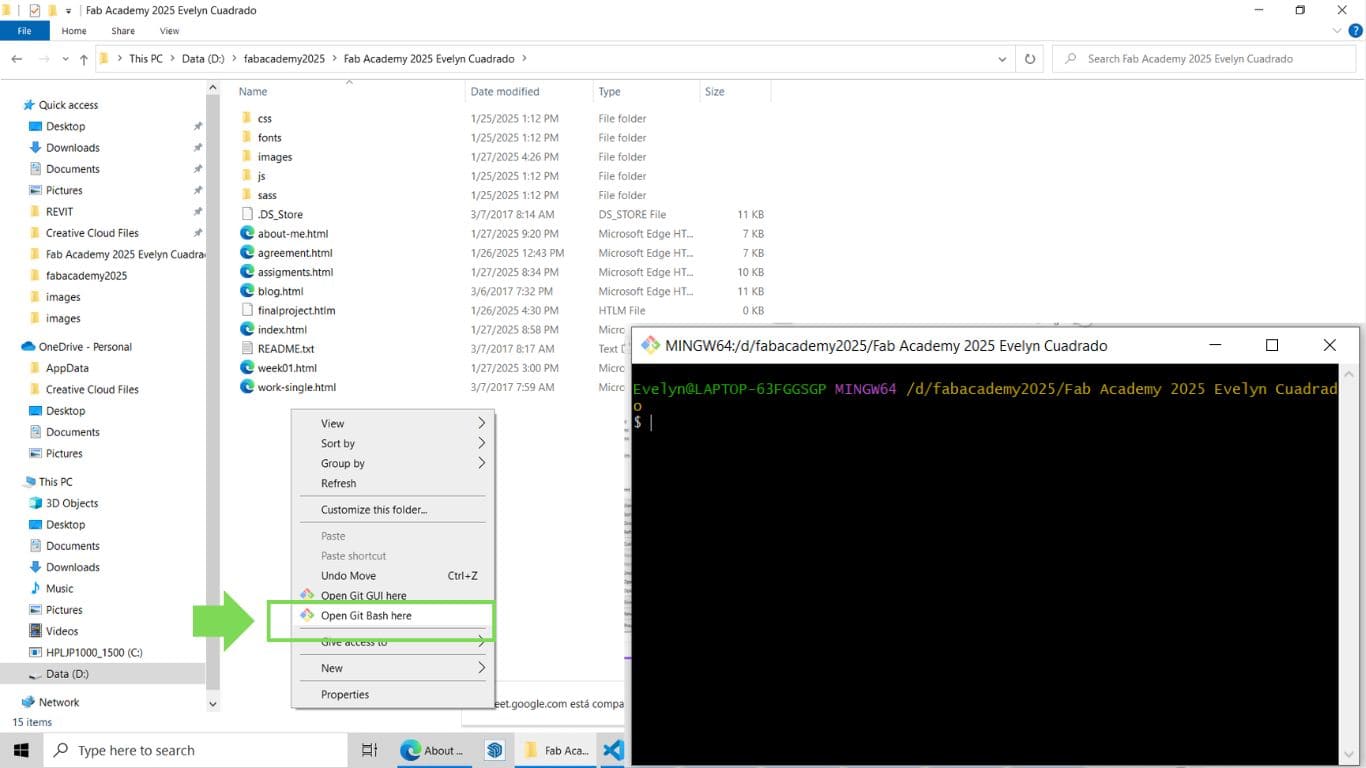The width and height of the screenshot is (1366, 768).
Task: Select the work-single.html file icon
Action: coord(247,387)
